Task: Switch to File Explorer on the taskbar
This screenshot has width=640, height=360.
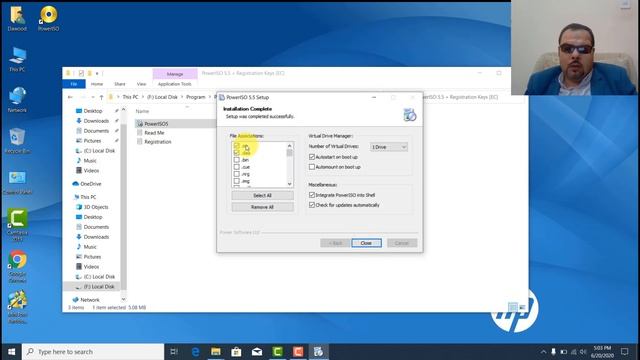Action: tap(216, 351)
